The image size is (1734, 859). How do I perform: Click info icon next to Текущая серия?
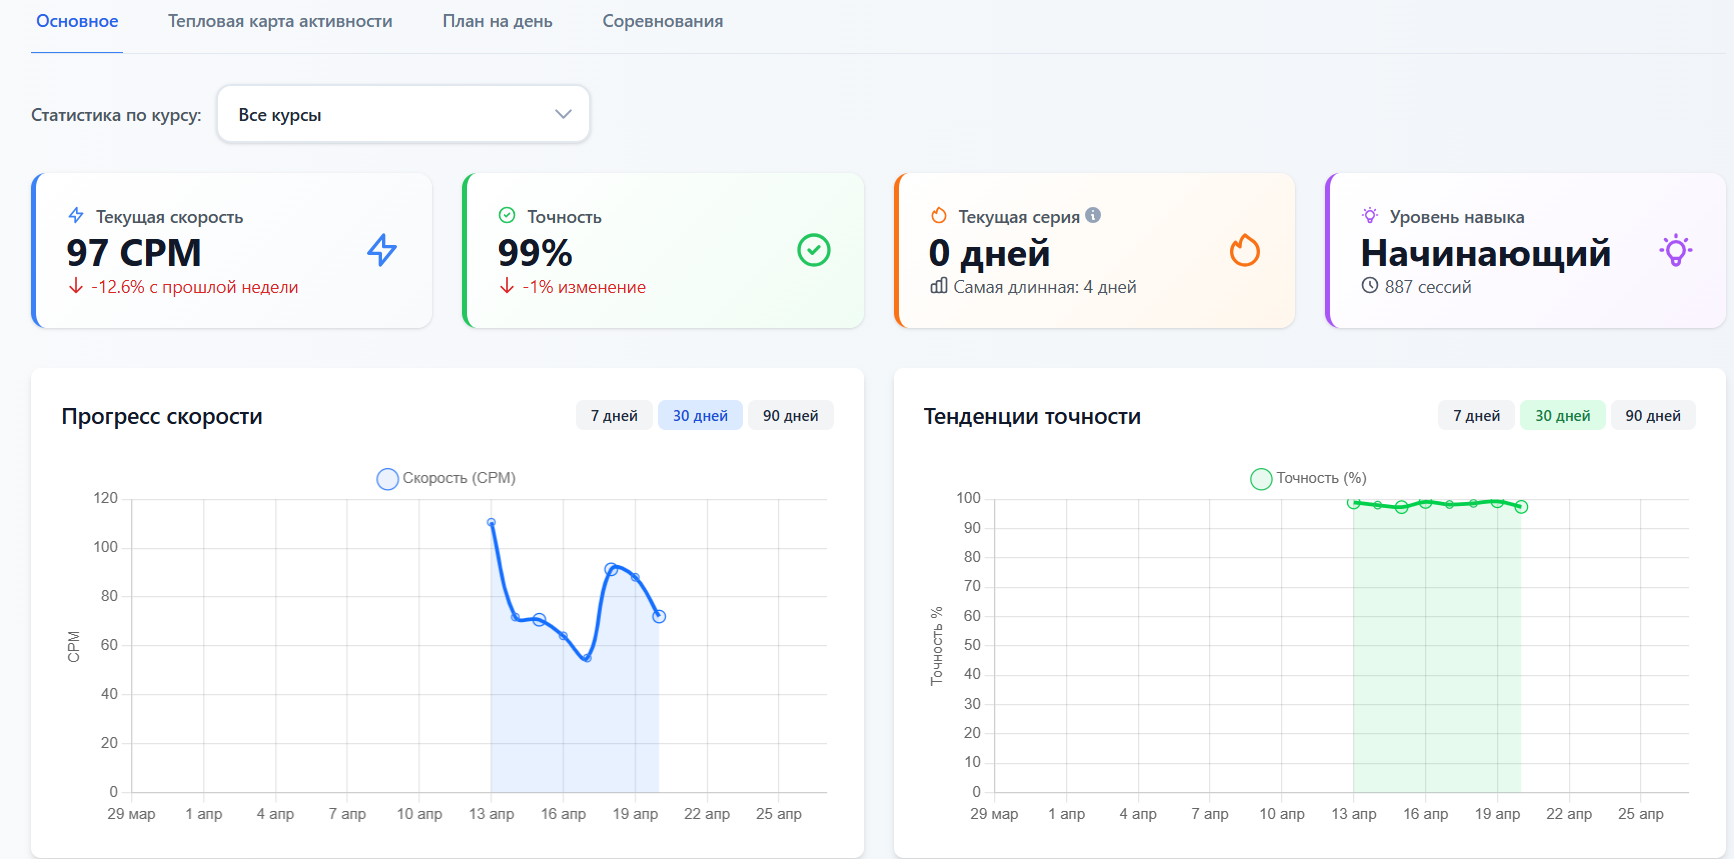pos(1093,215)
